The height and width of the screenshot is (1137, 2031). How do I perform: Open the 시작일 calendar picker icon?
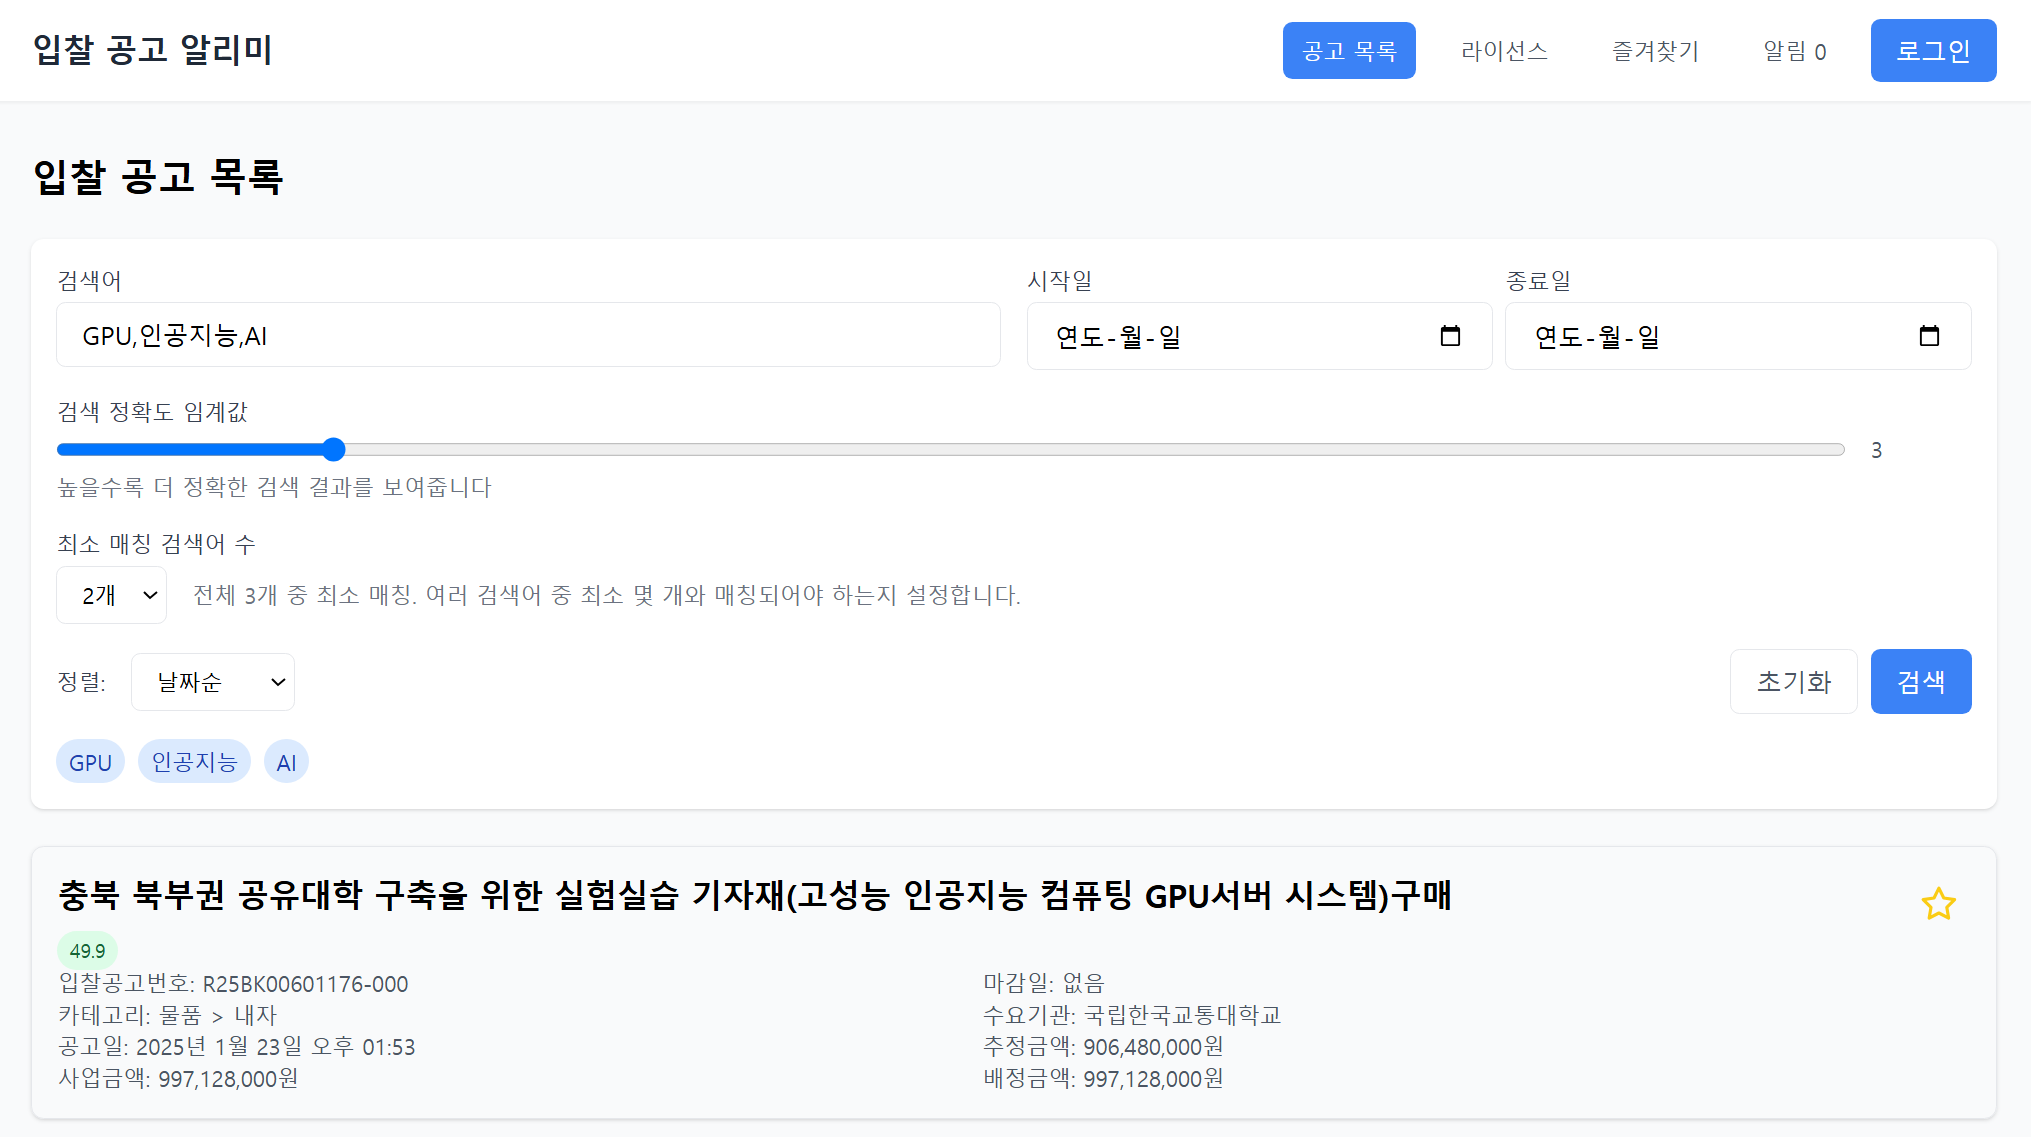coord(1450,336)
